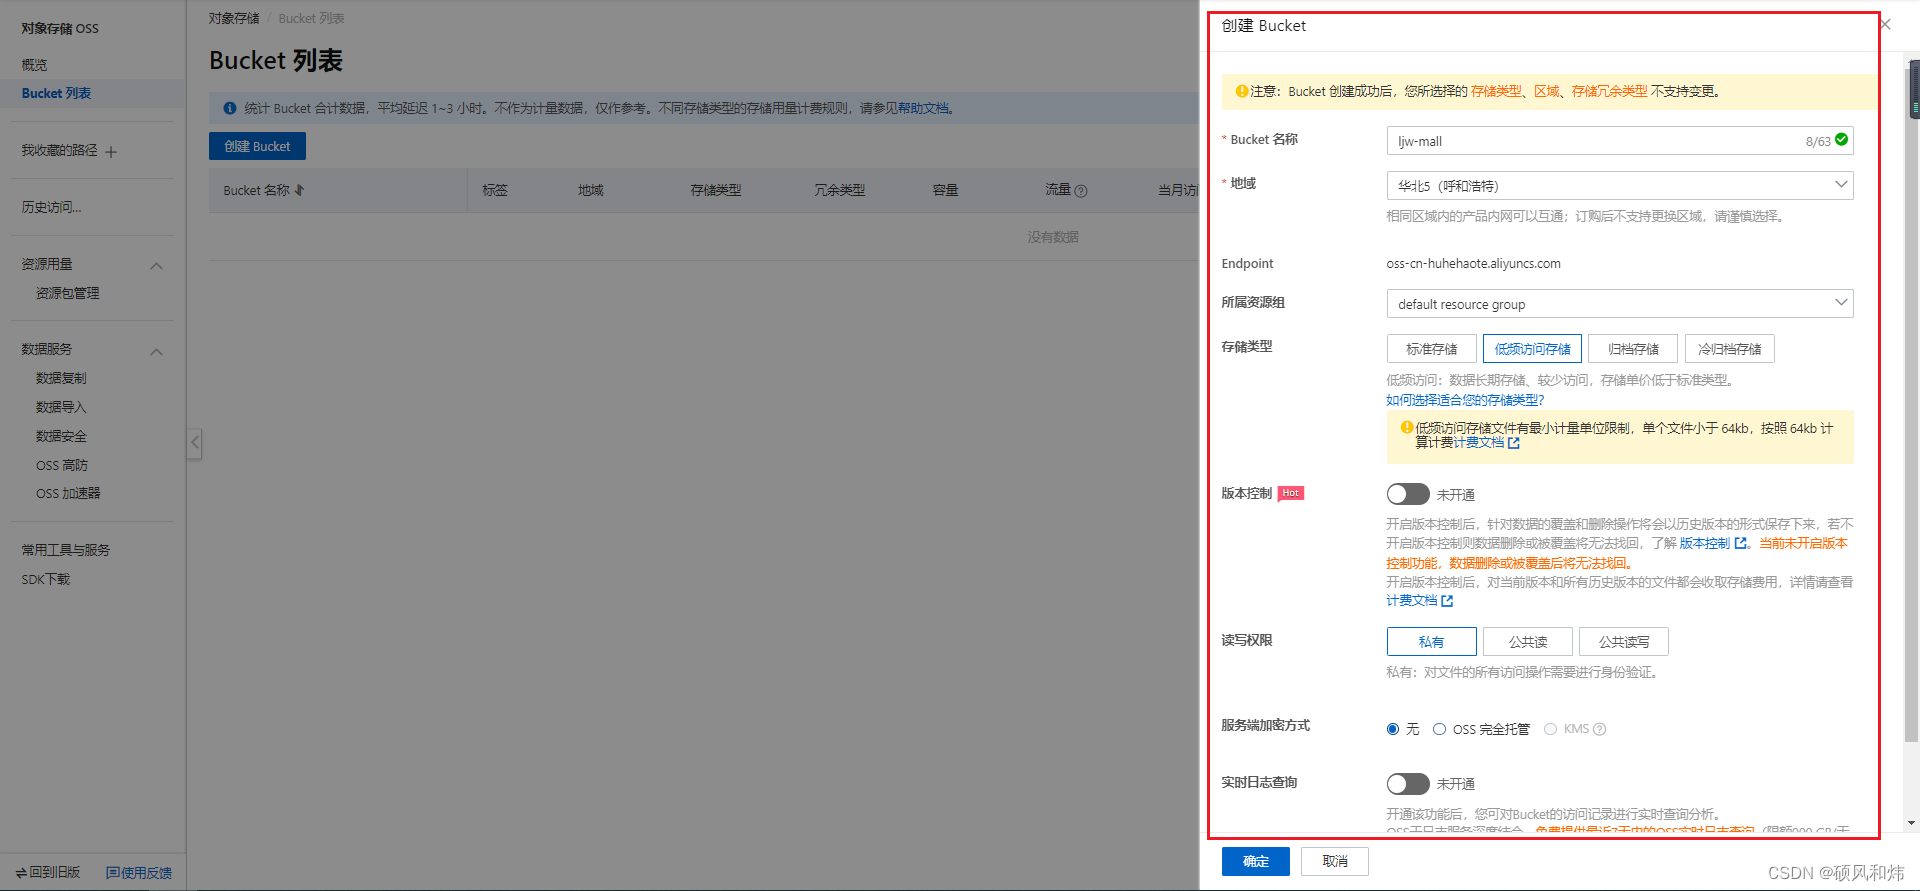The width and height of the screenshot is (1920, 891).
Task: Click the 冗余类型 column header
Action: [839, 190]
